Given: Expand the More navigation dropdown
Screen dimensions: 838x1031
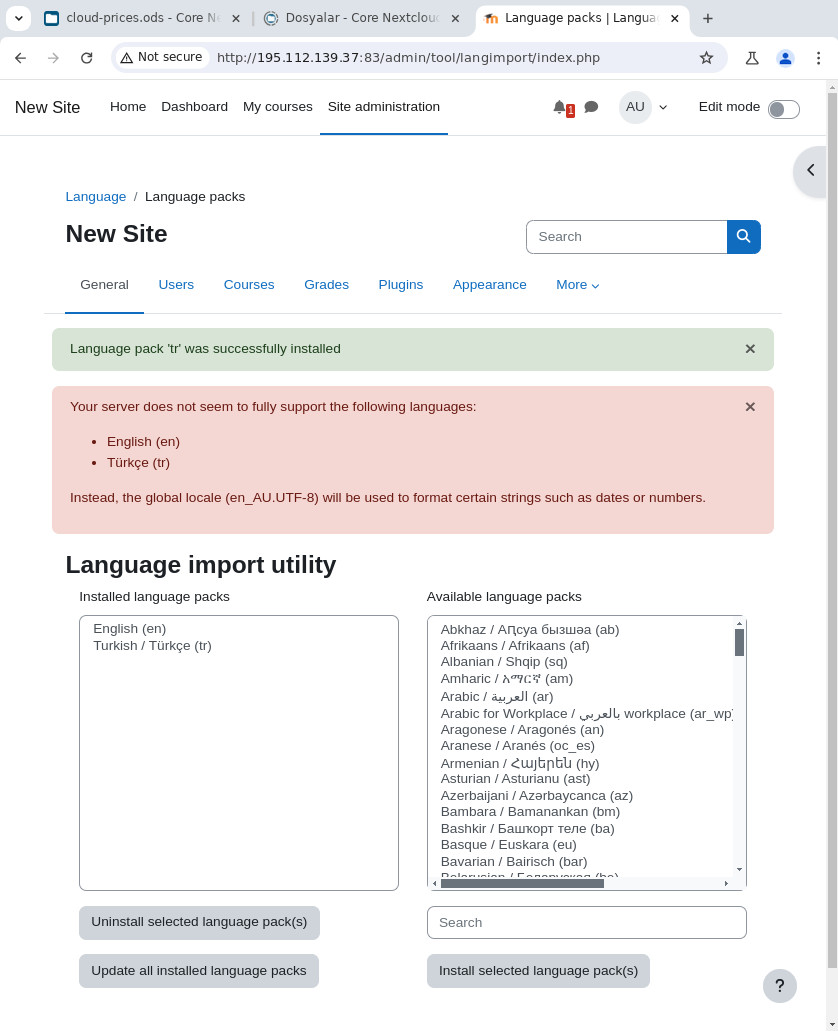Looking at the screenshot, I should [577, 285].
